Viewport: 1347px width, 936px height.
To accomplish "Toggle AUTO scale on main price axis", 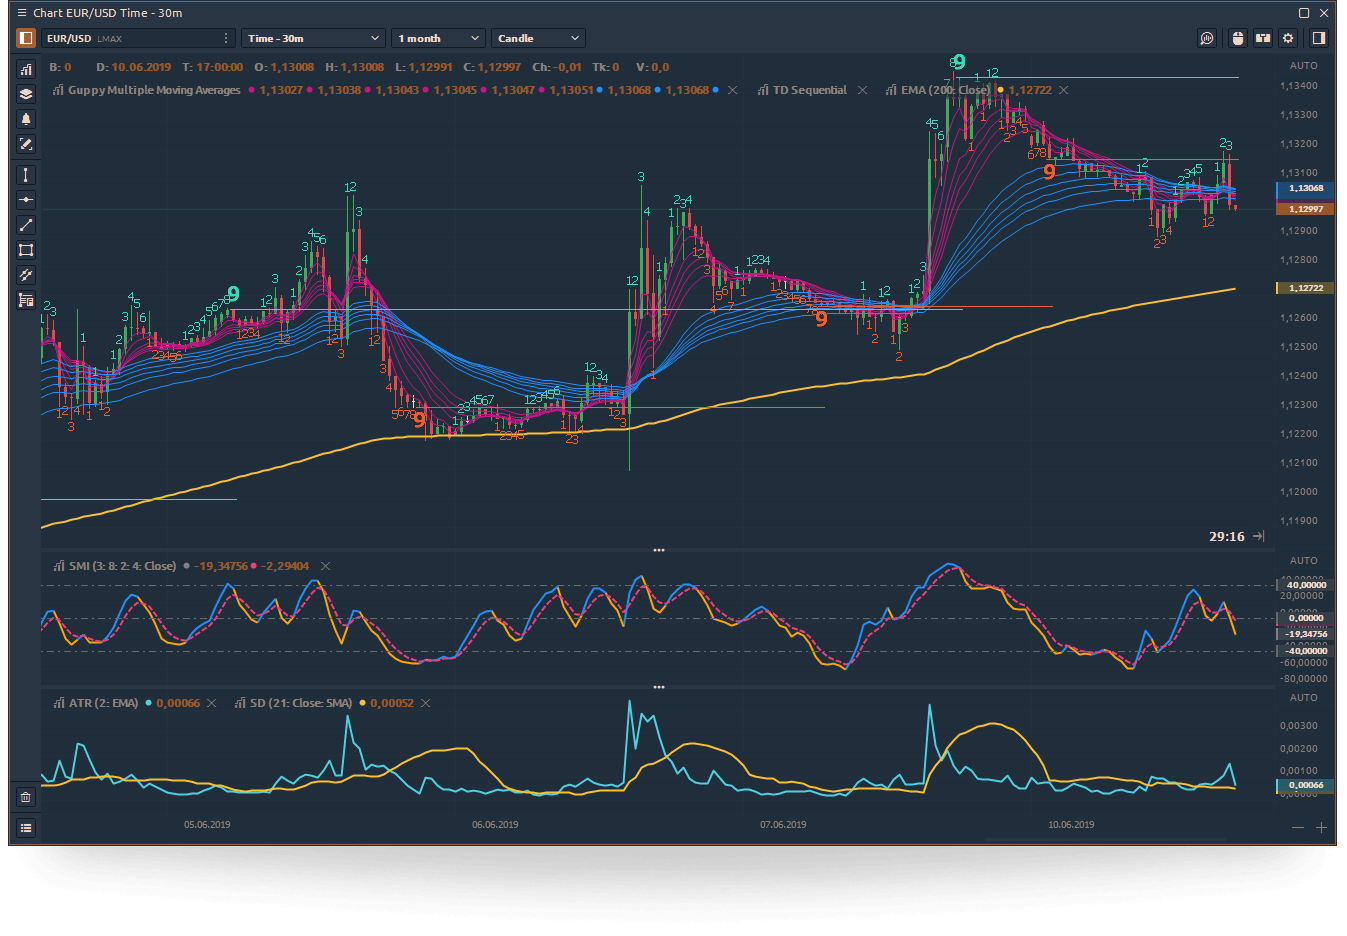I will pyautogui.click(x=1303, y=66).
